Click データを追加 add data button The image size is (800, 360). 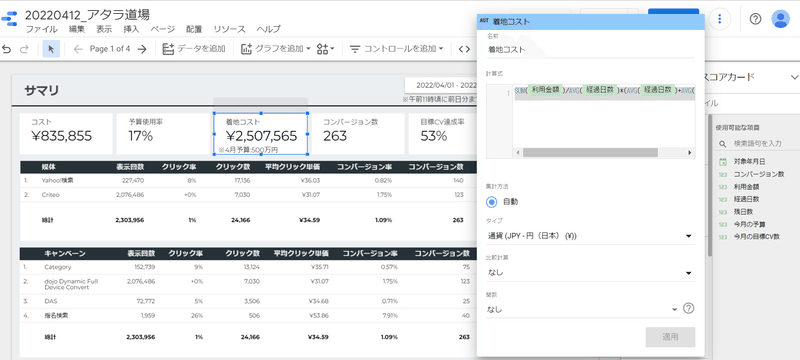pos(193,49)
